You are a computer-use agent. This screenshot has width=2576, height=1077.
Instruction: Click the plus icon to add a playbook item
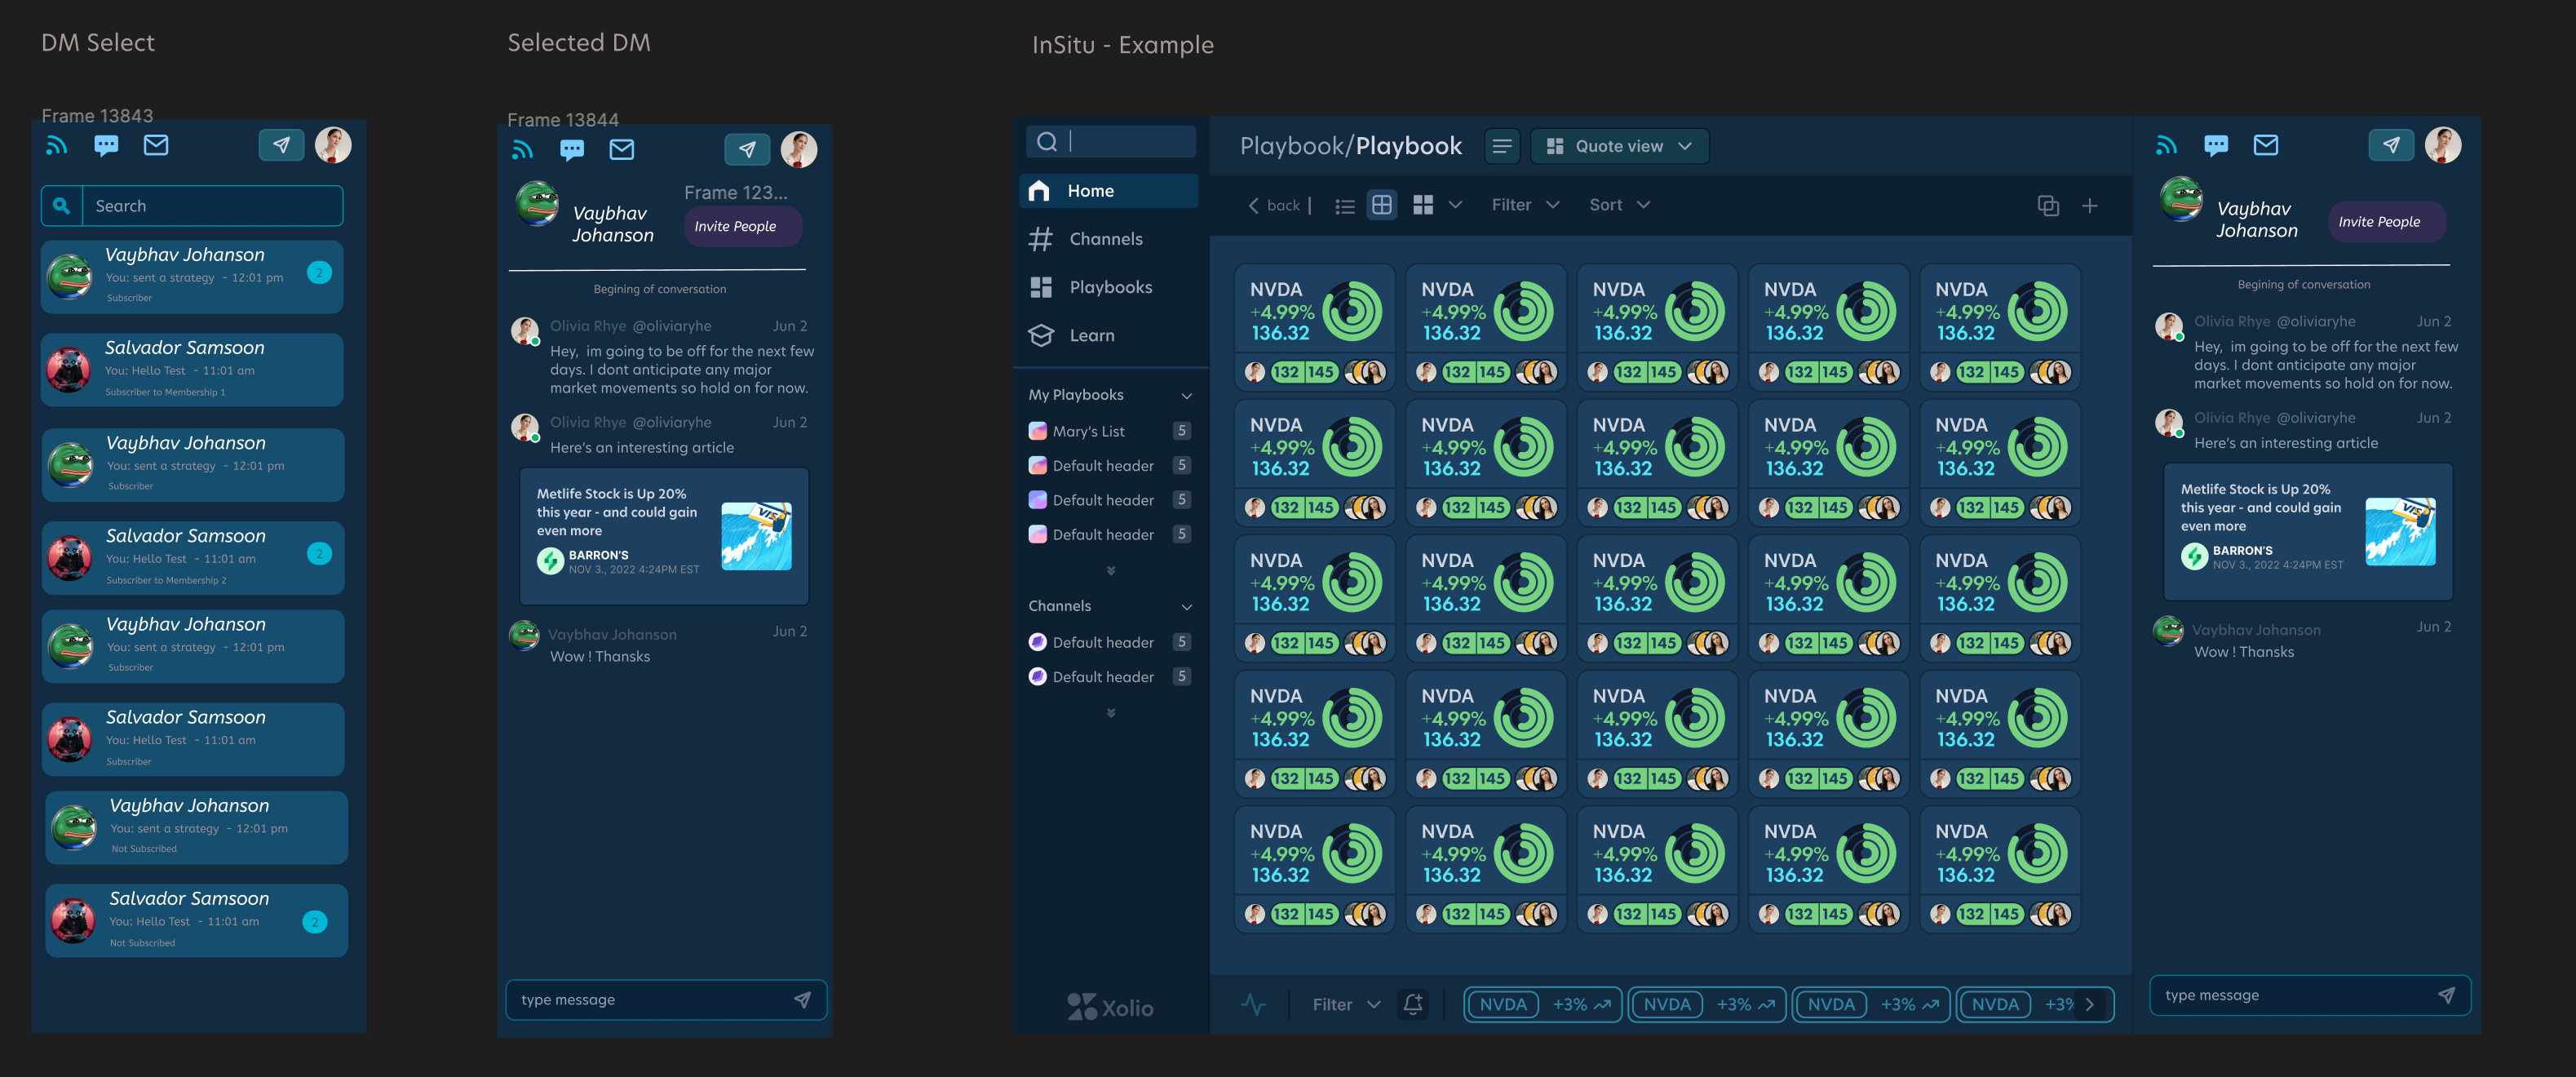[x=2090, y=206]
